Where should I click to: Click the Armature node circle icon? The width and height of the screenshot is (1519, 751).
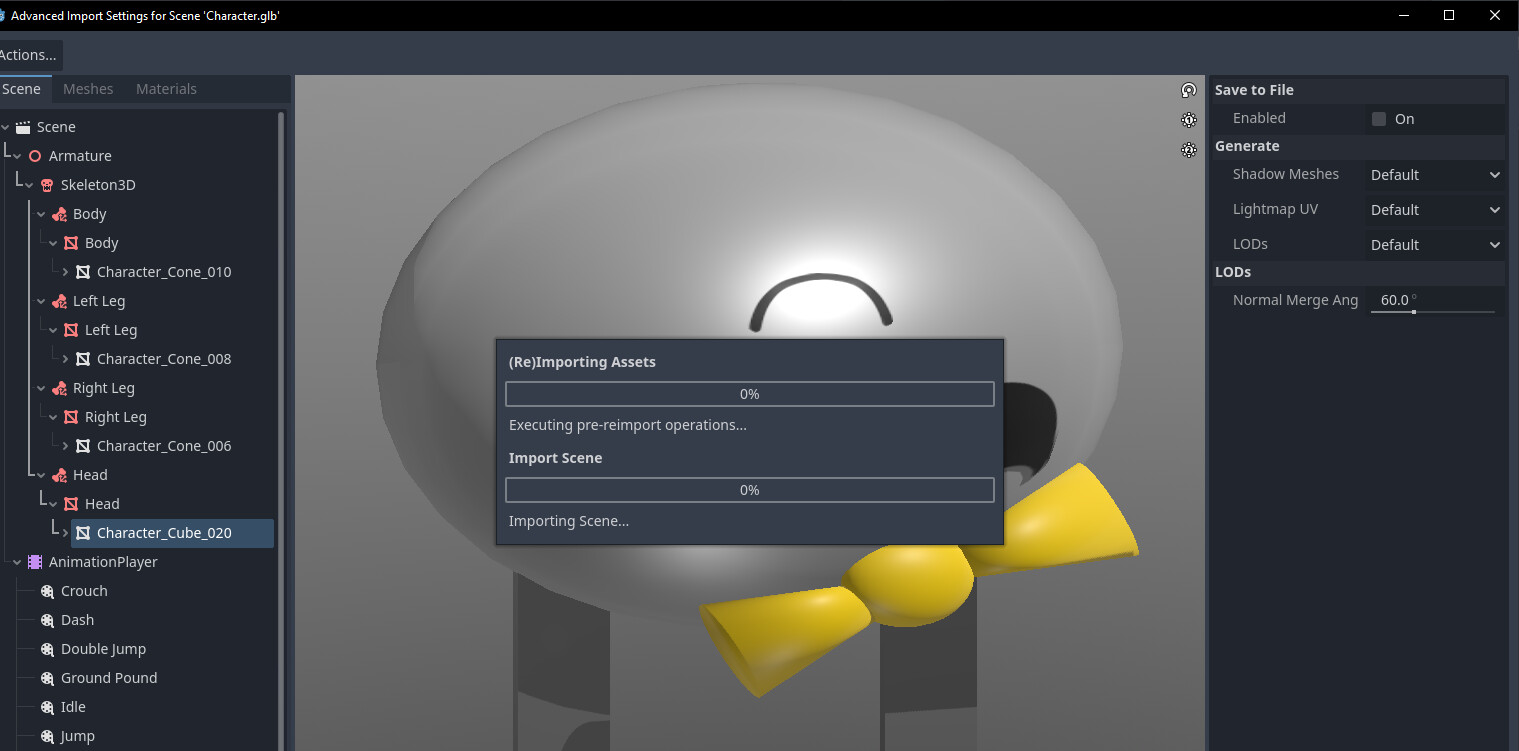(x=35, y=156)
